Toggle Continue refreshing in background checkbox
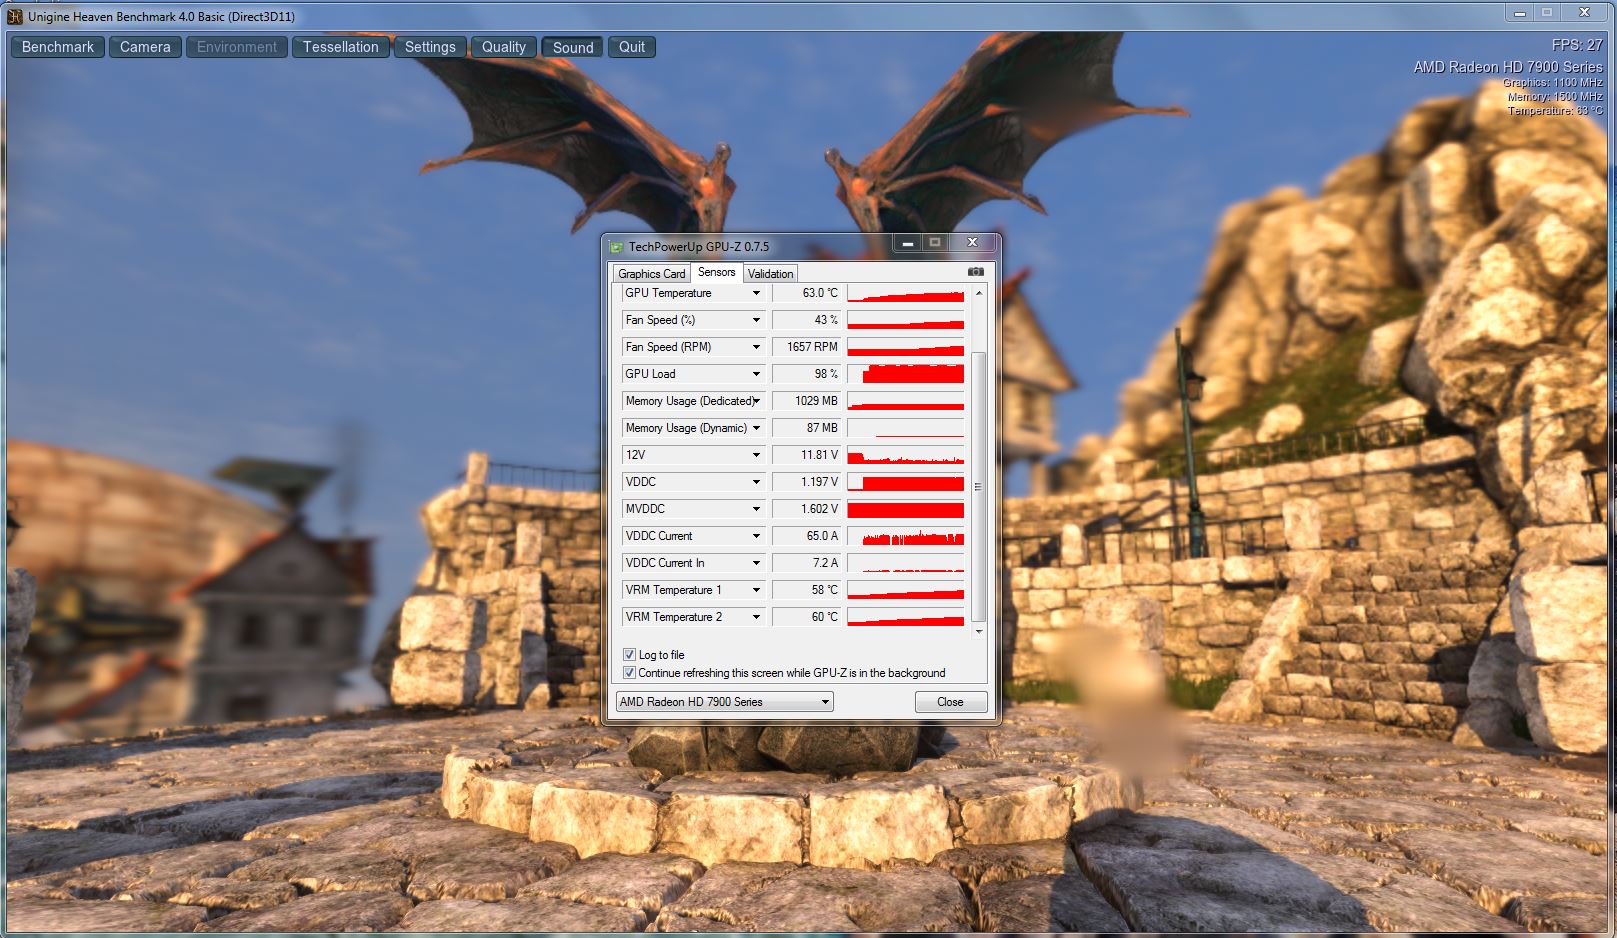This screenshot has height=938, width=1617. click(629, 673)
